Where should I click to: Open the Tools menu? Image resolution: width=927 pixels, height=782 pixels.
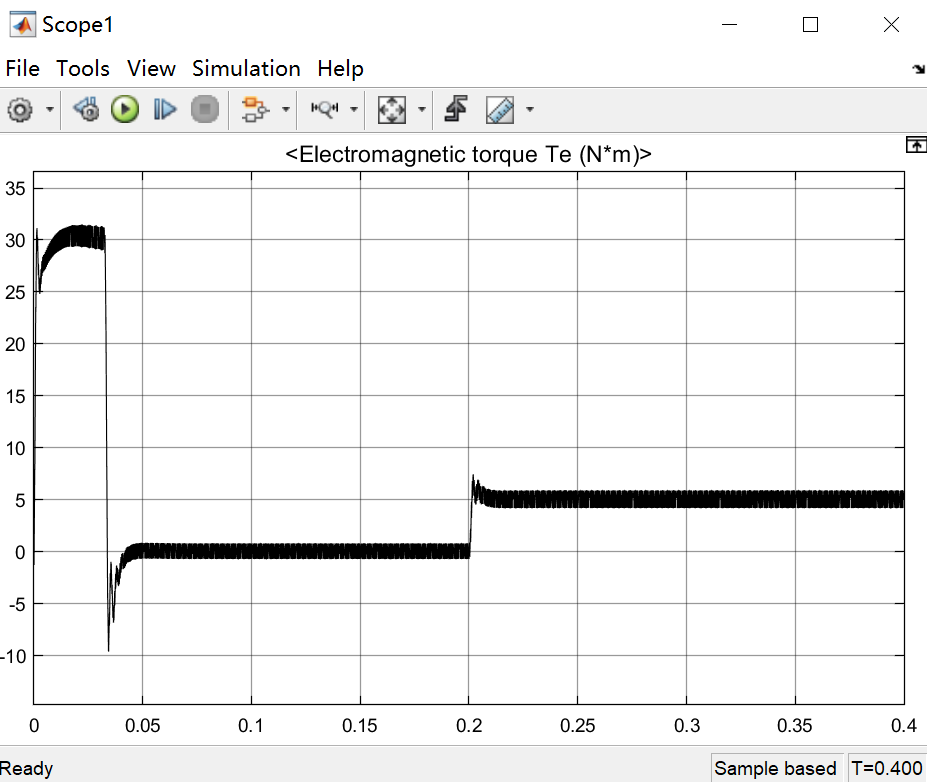click(83, 69)
